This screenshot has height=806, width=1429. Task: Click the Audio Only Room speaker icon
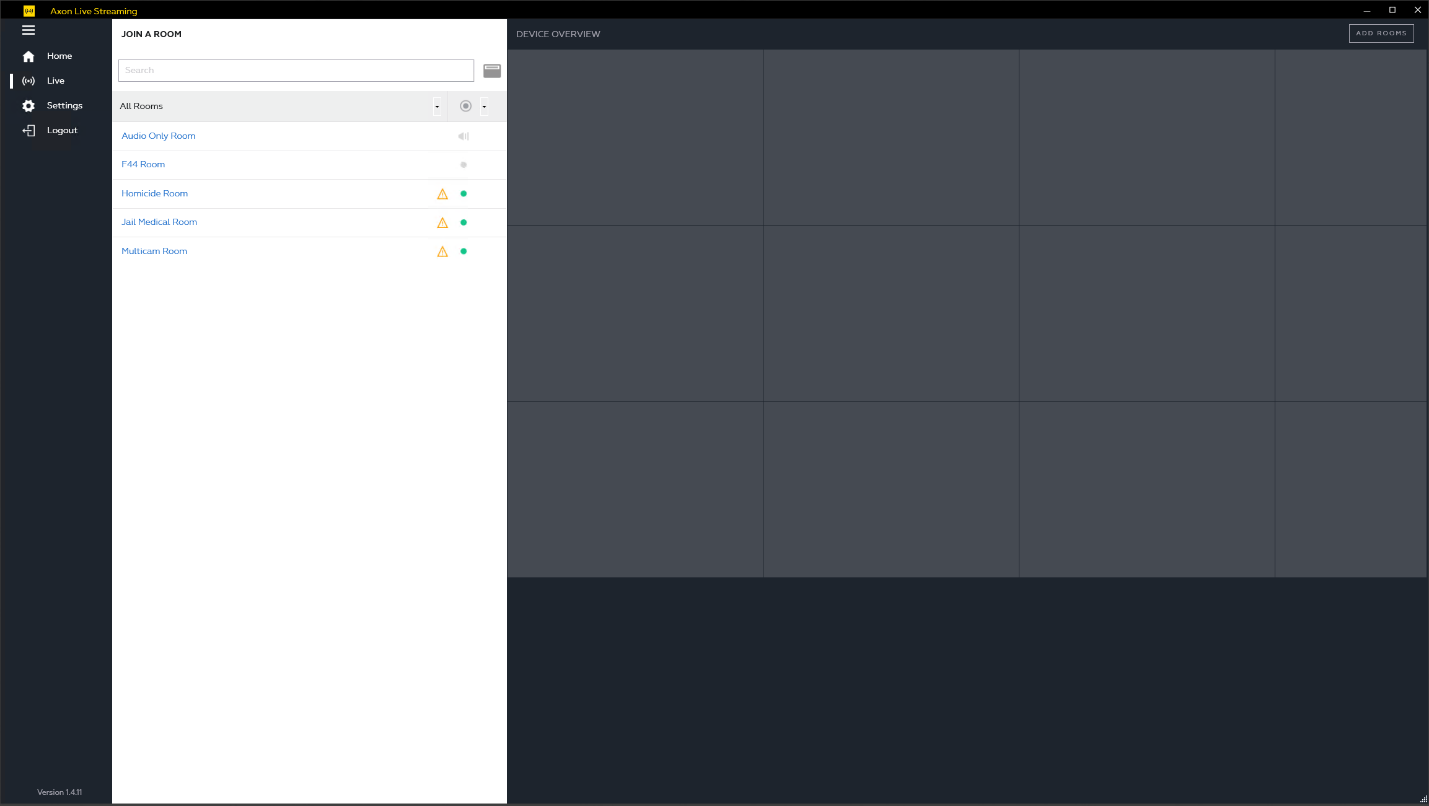[x=463, y=136]
